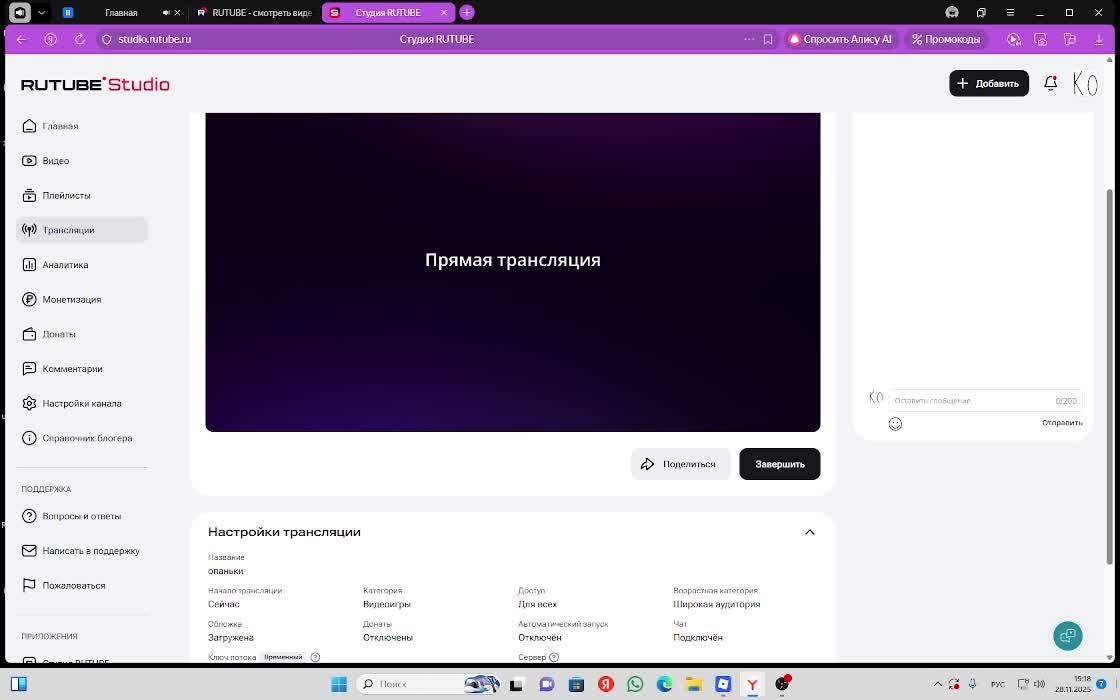This screenshot has width=1120, height=700.
Task: Click Спросить Алису AI
Action: (841, 39)
